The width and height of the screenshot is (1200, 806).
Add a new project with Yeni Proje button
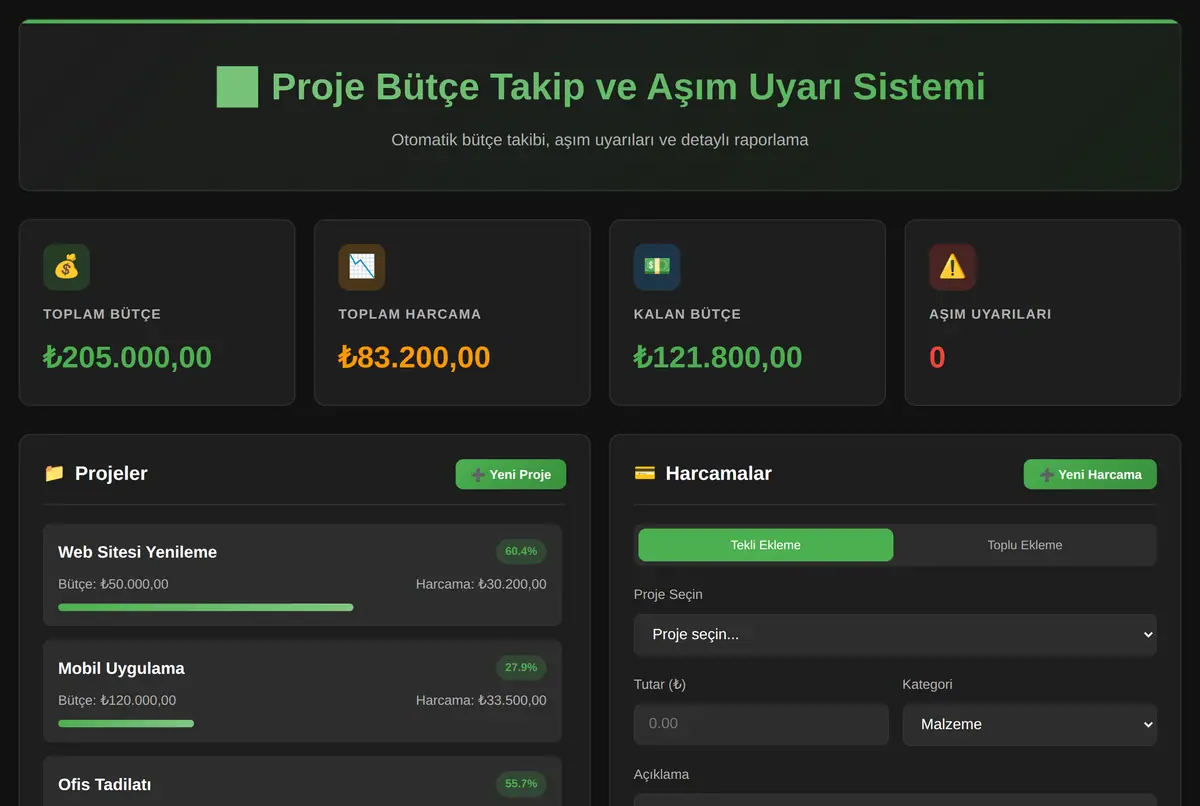[x=511, y=474]
